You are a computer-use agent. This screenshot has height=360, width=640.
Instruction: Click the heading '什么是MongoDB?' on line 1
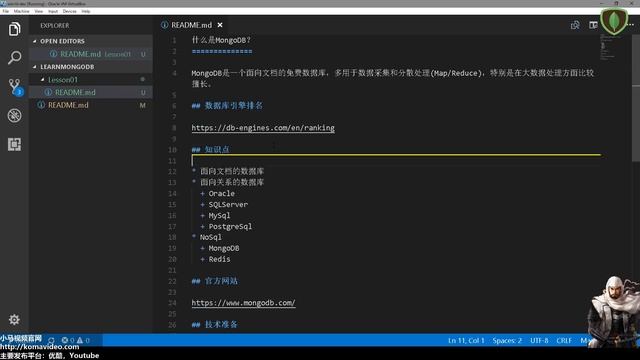[221, 40]
